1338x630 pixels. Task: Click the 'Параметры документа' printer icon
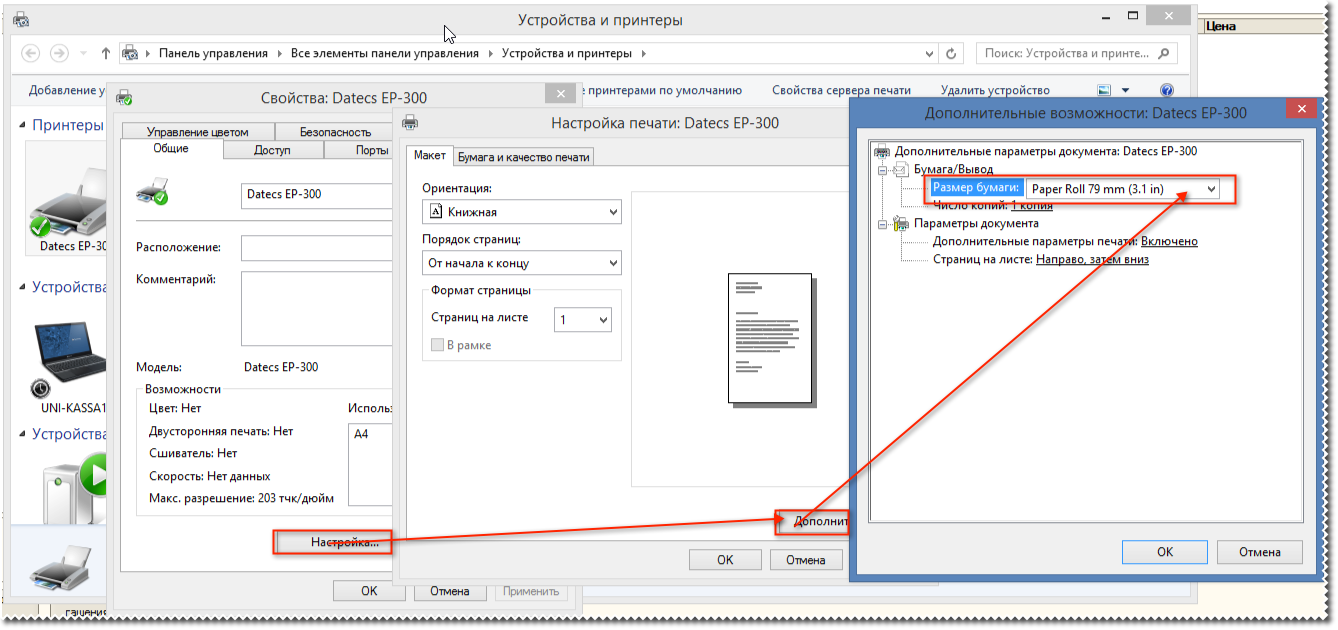coord(900,224)
